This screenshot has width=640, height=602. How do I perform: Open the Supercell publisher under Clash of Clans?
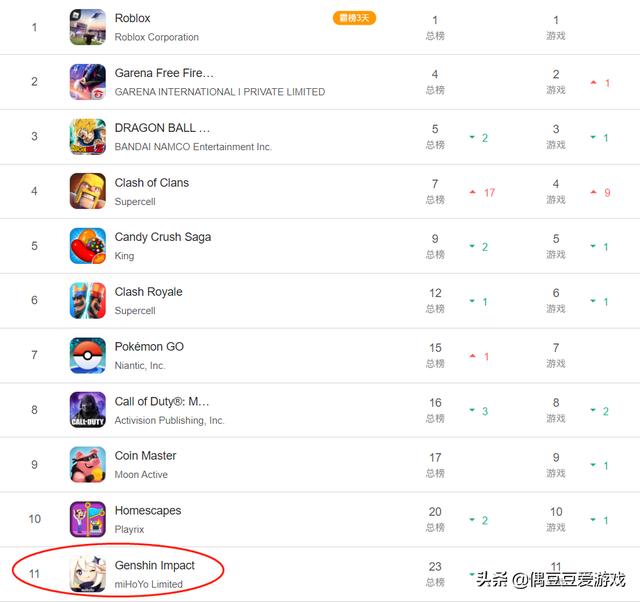click(x=135, y=202)
